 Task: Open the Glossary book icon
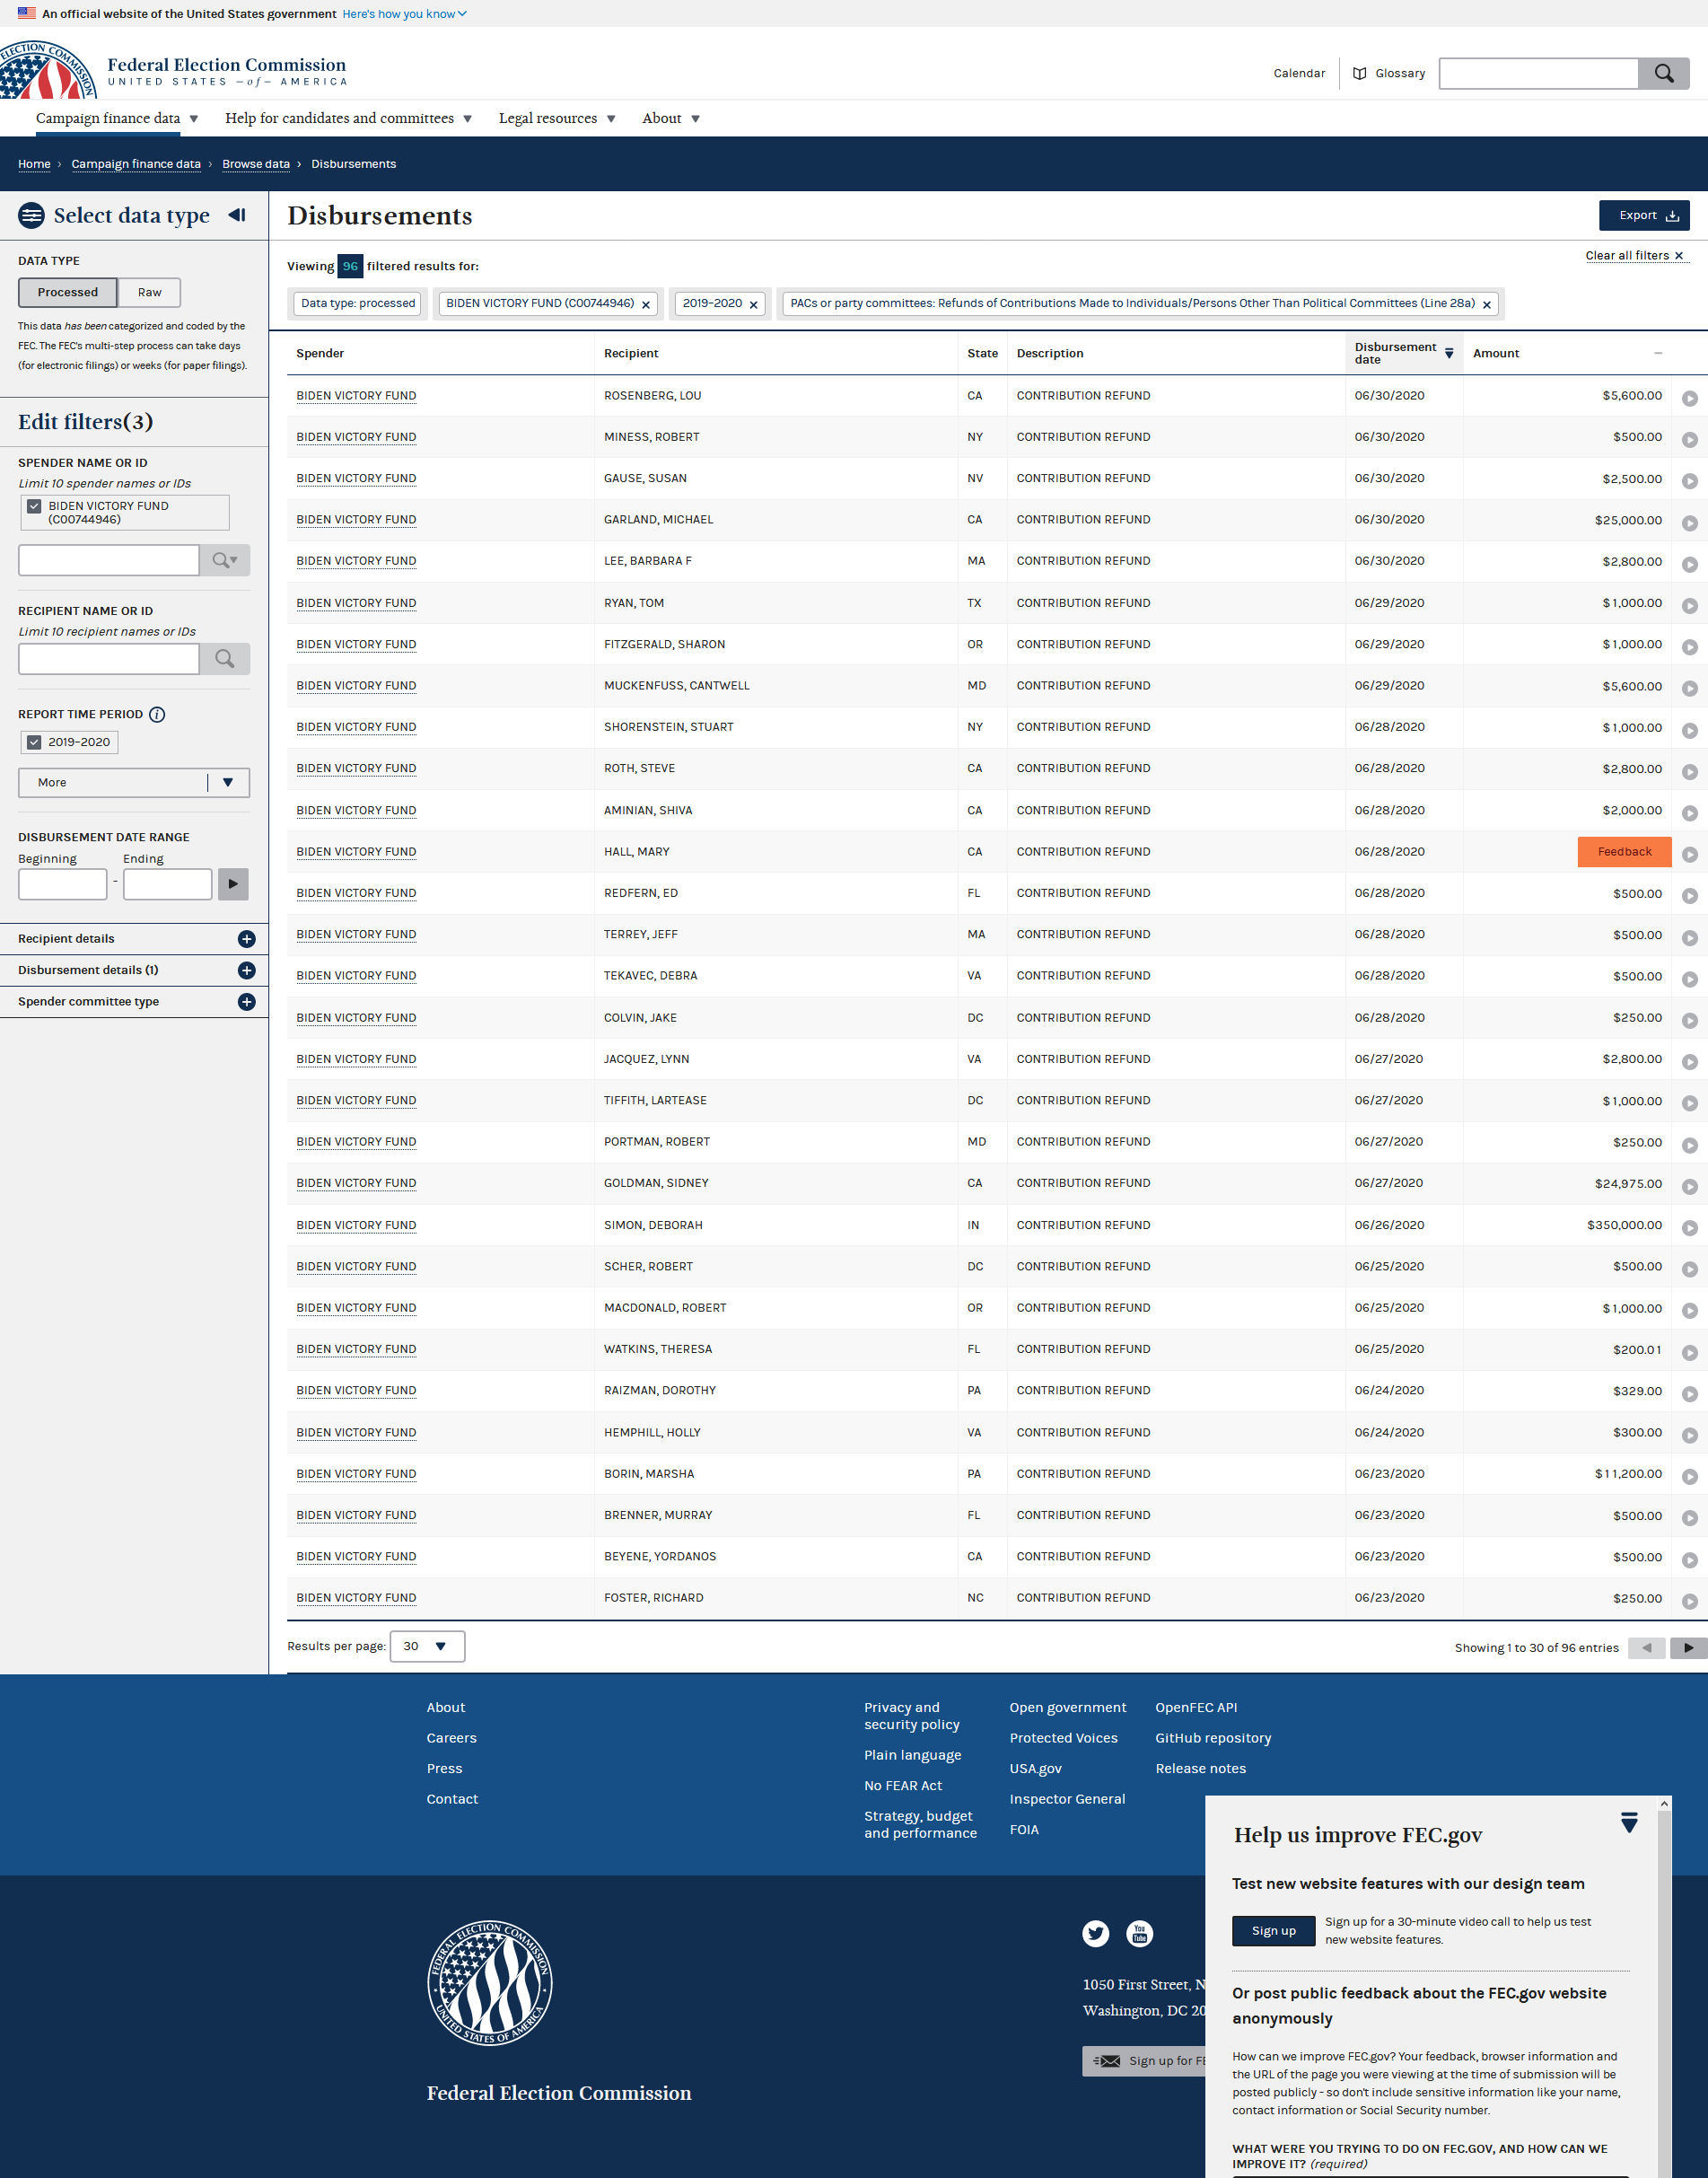point(1359,73)
